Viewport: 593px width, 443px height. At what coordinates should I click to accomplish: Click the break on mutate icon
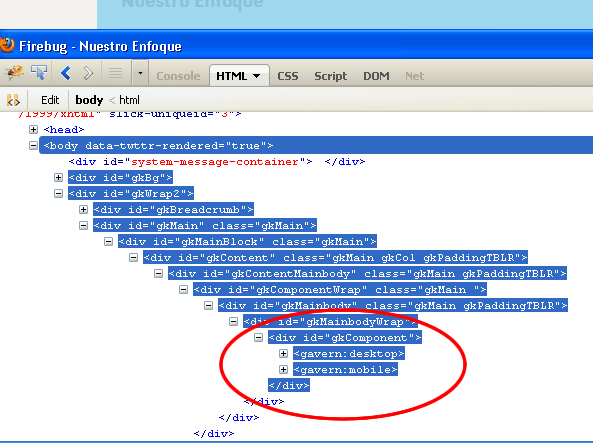click(x=13, y=100)
